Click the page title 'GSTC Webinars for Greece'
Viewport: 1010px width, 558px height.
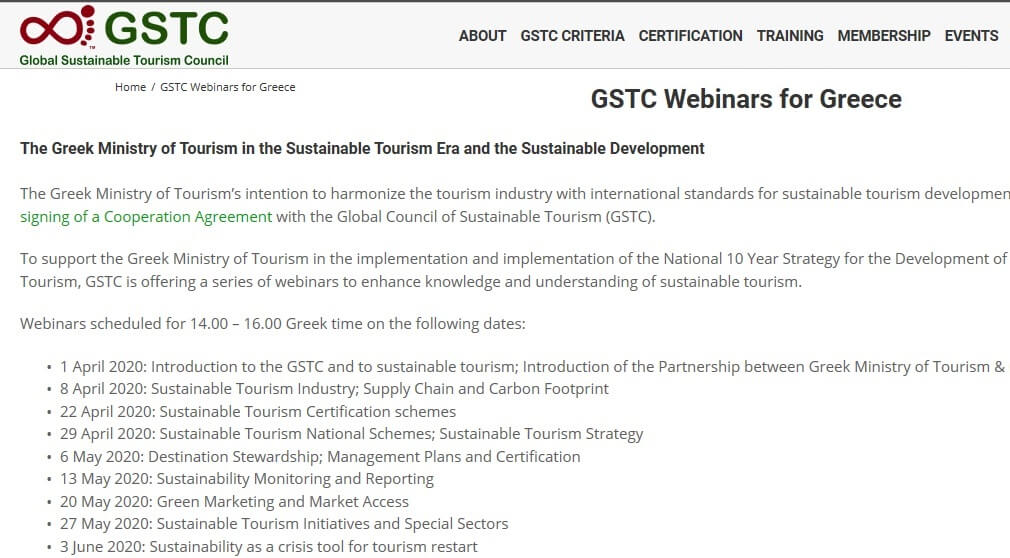(x=746, y=99)
